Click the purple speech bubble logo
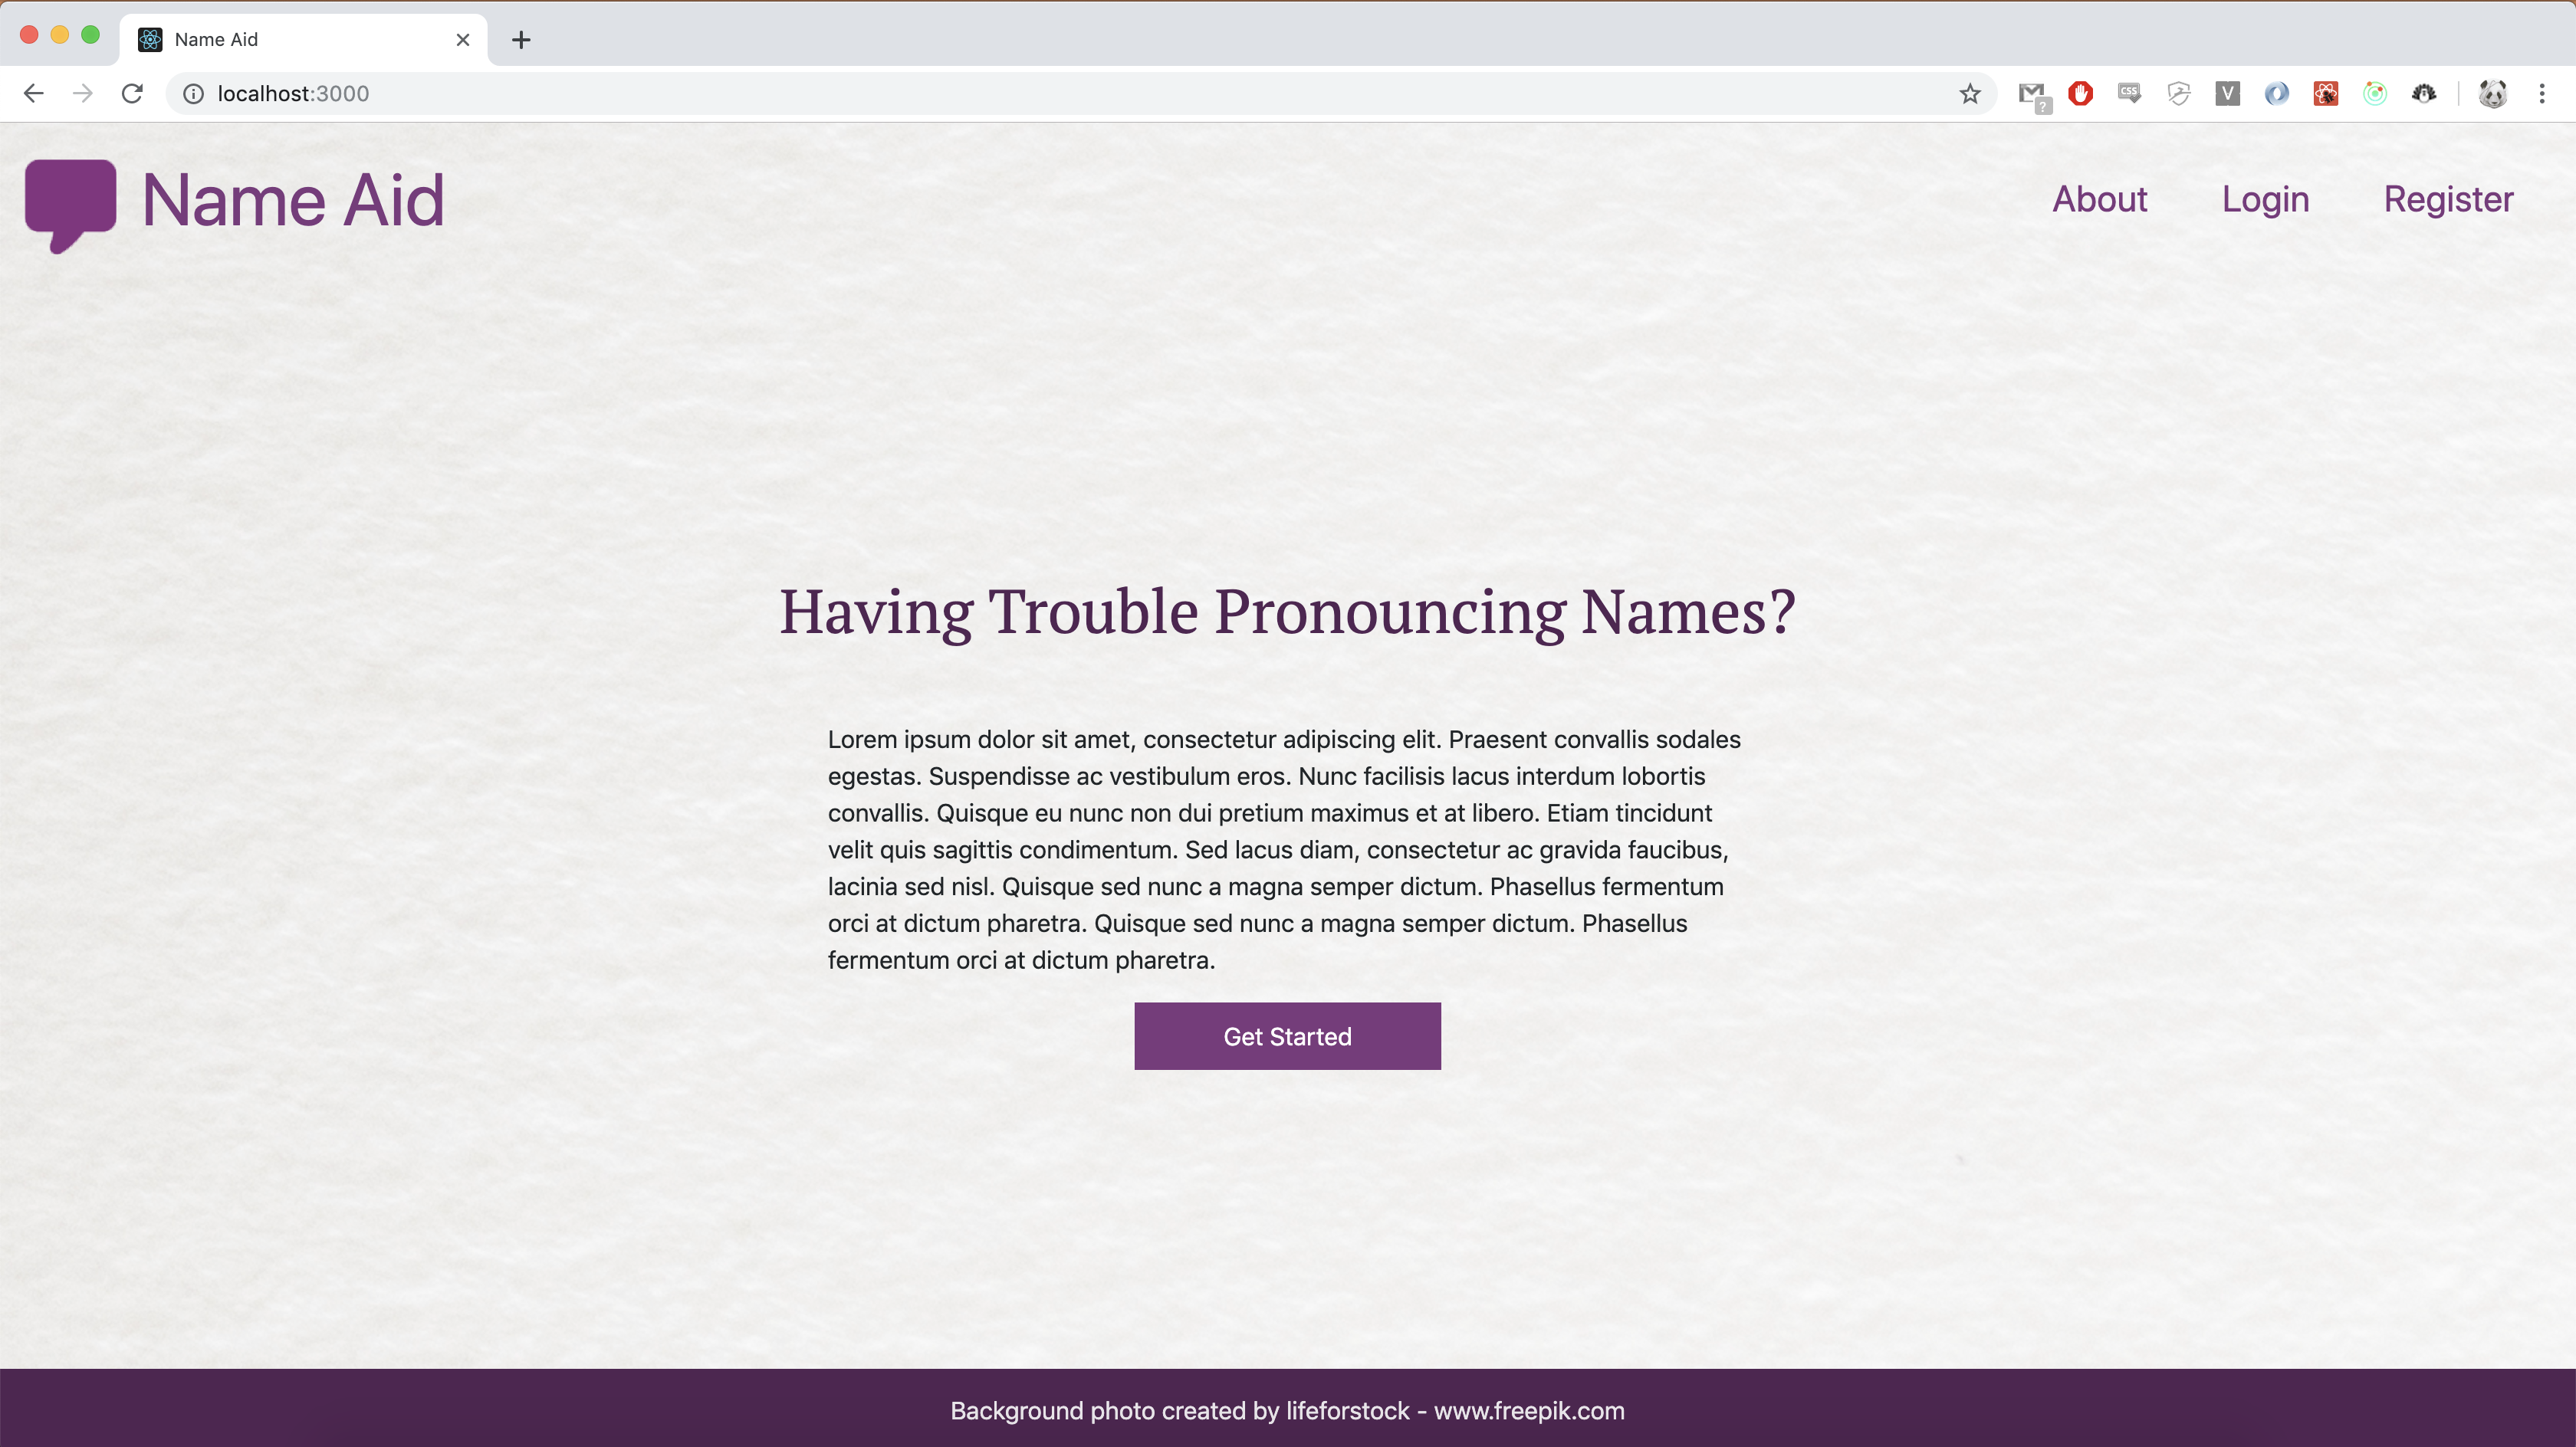This screenshot has height=1447, width=2576. [x=70, y=203]
